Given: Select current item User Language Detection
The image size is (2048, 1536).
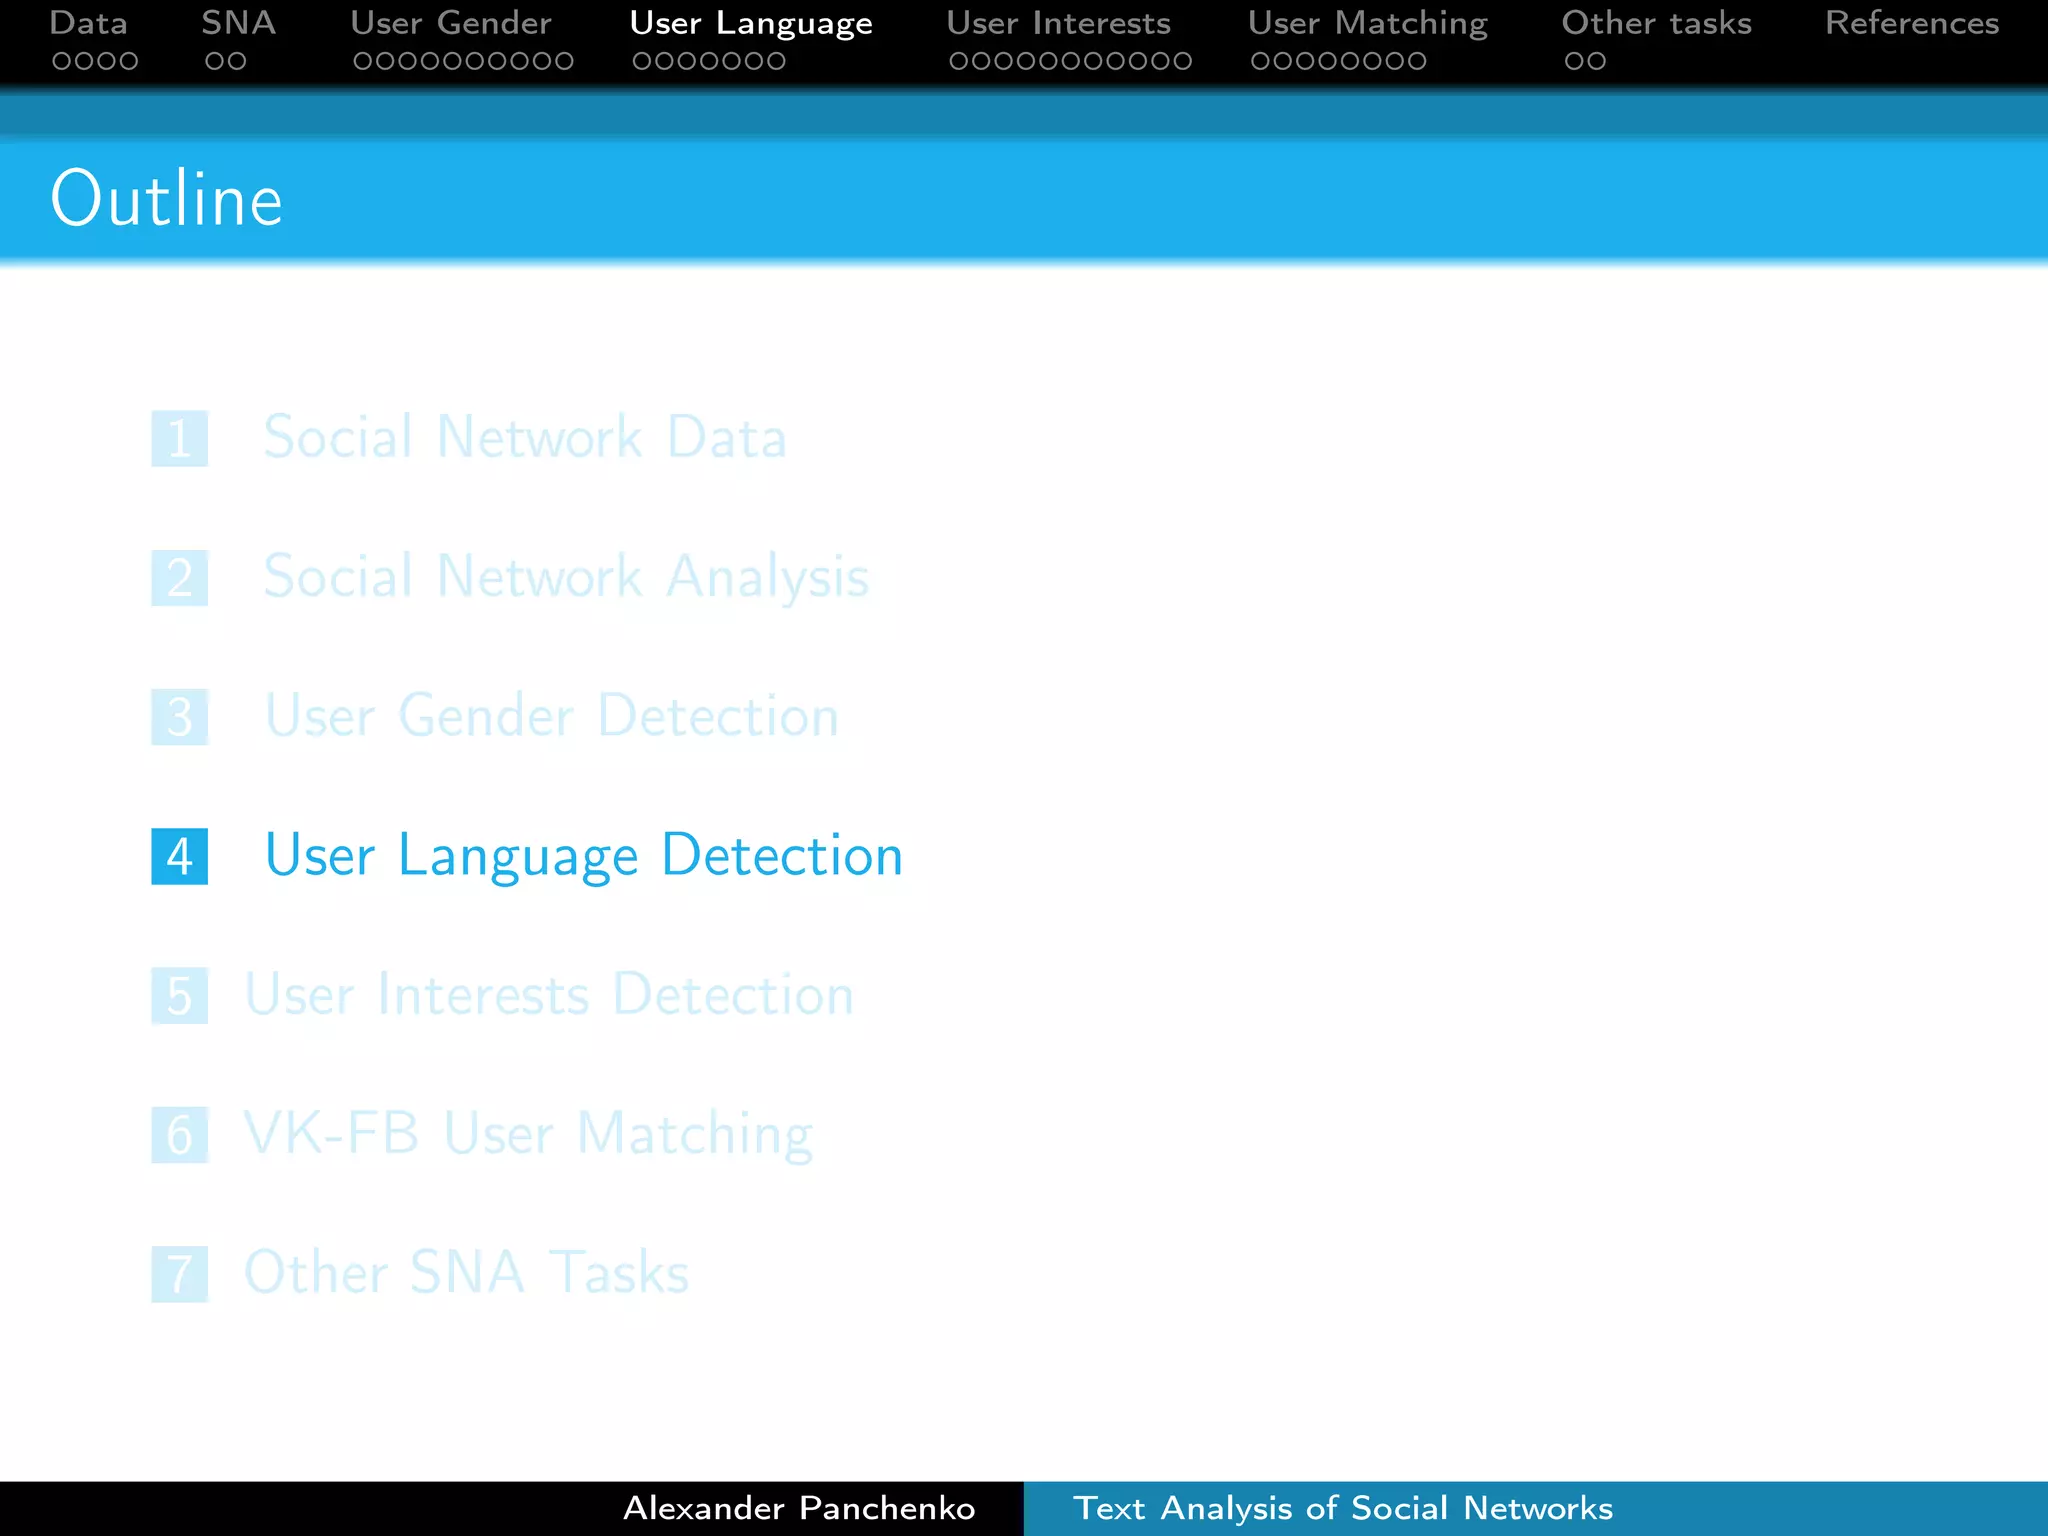Looking at the screenshot, I should (583, 856).
